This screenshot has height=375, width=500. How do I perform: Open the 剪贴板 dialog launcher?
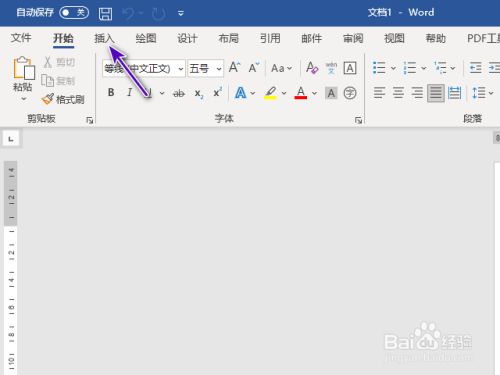point(89,120)
